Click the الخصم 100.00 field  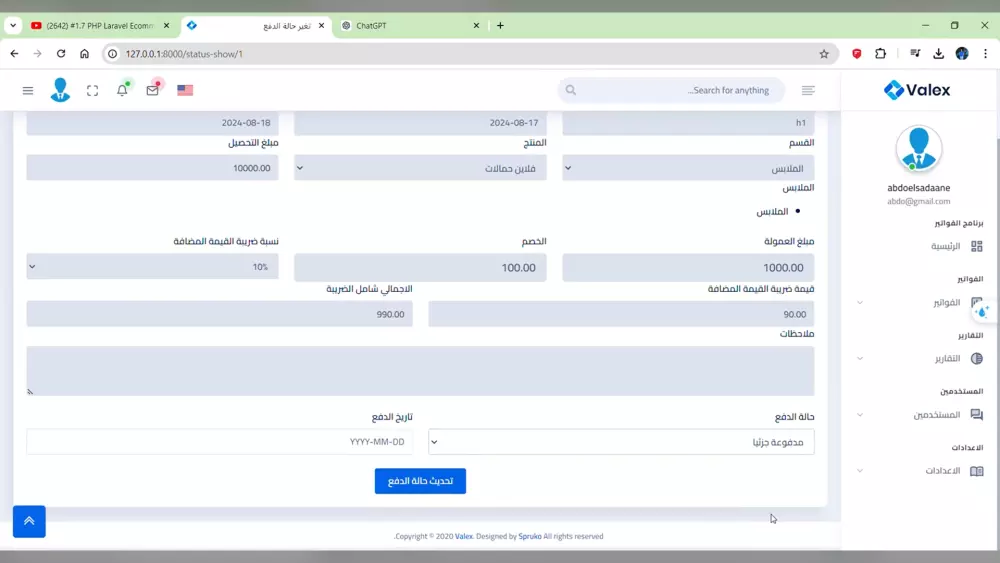(x=420, y=267)
